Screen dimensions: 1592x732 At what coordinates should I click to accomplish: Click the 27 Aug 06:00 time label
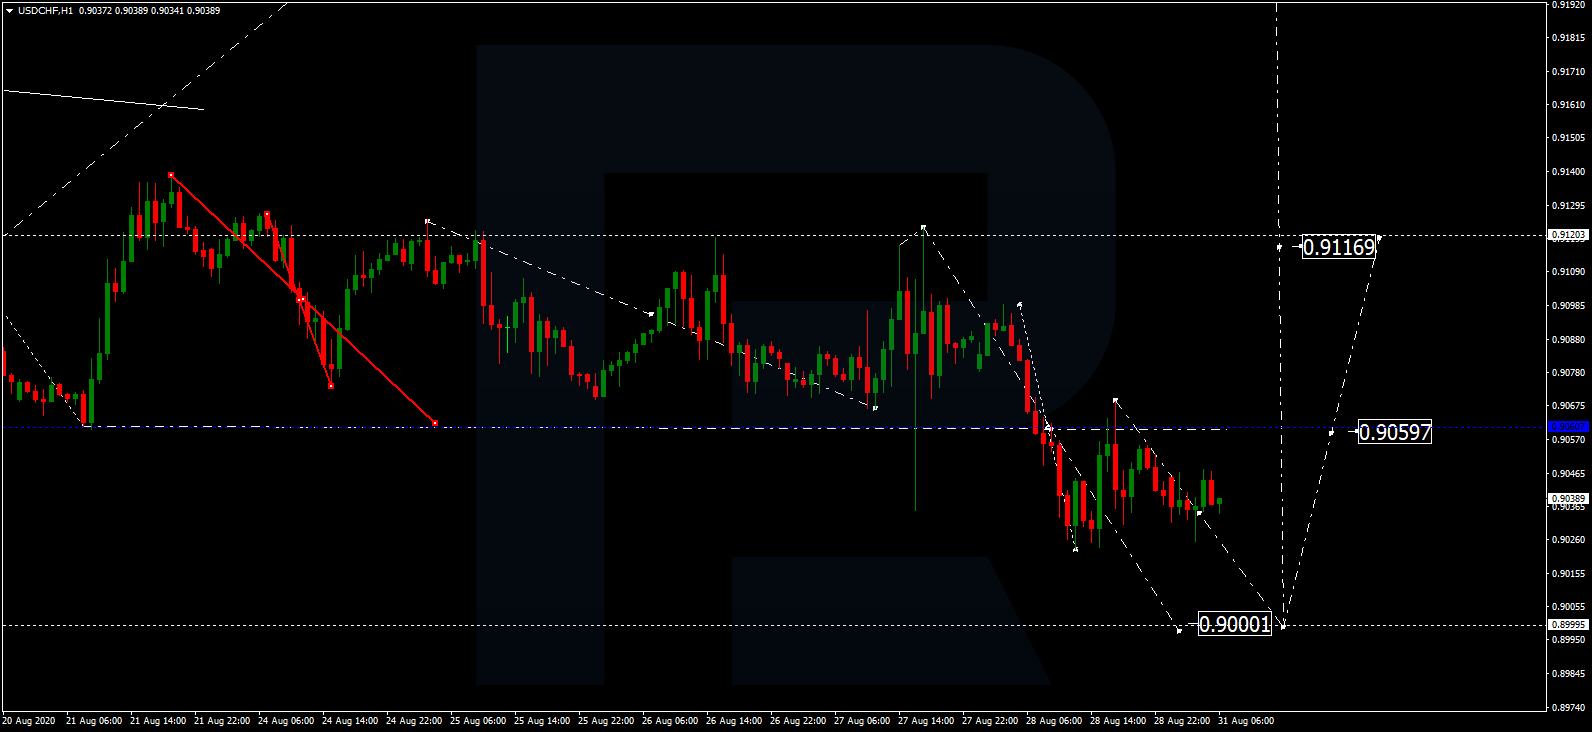tap(862, 721)
